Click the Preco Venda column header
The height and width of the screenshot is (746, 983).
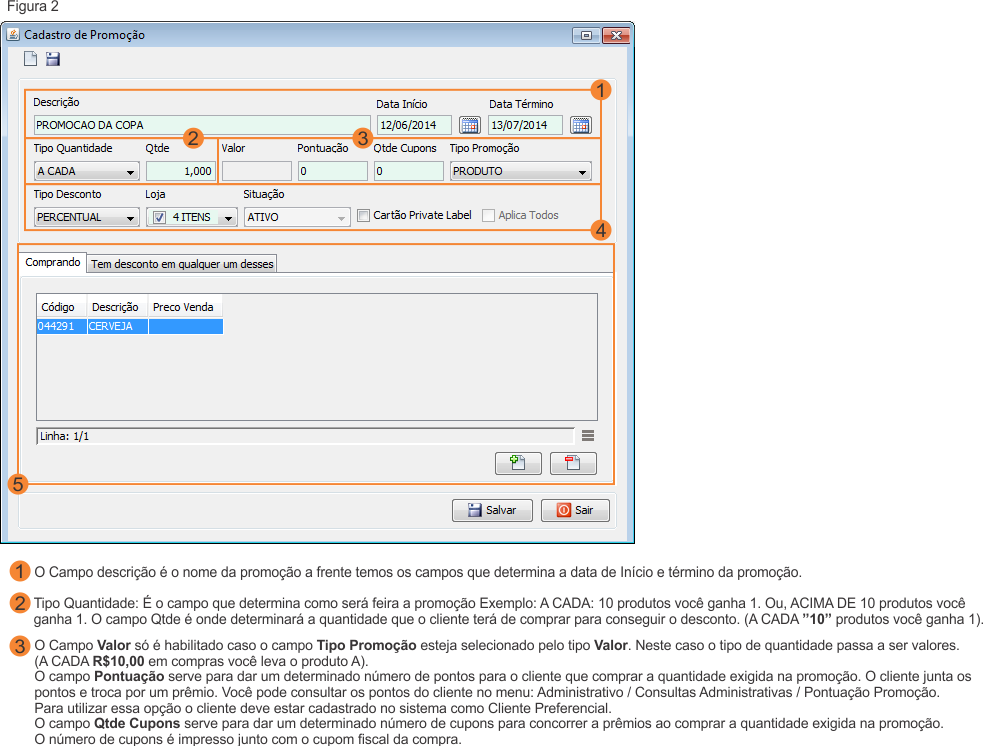[x=185, y=307]
